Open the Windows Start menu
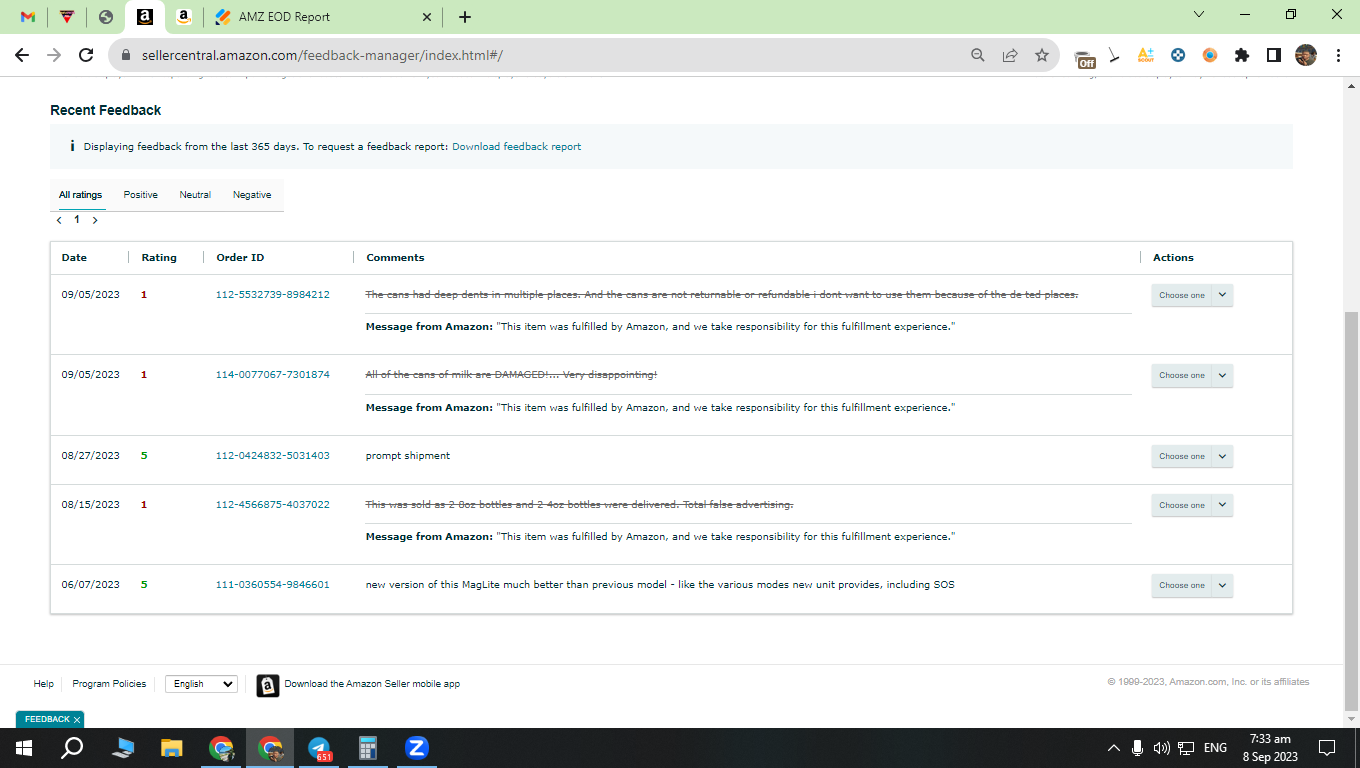The width and height of the screenshot is (1360, 768). click(24, 747)
